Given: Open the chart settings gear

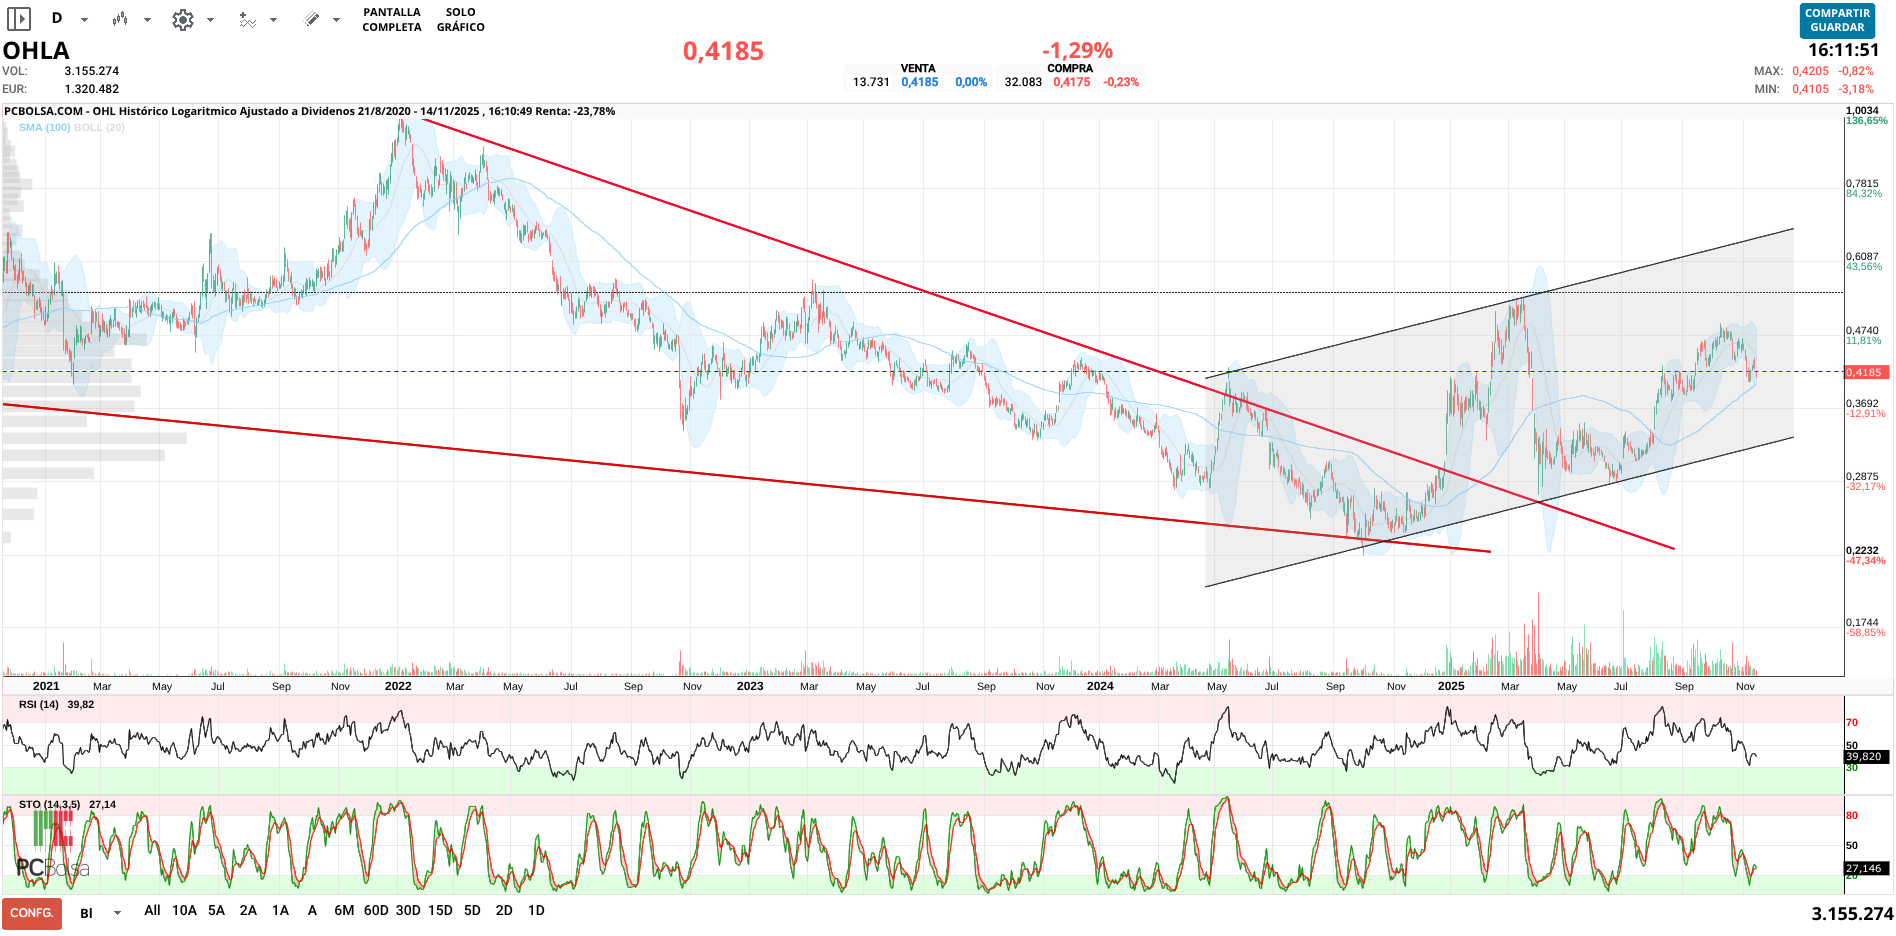Looking at the screenshot, I should (x=183, y=19).
